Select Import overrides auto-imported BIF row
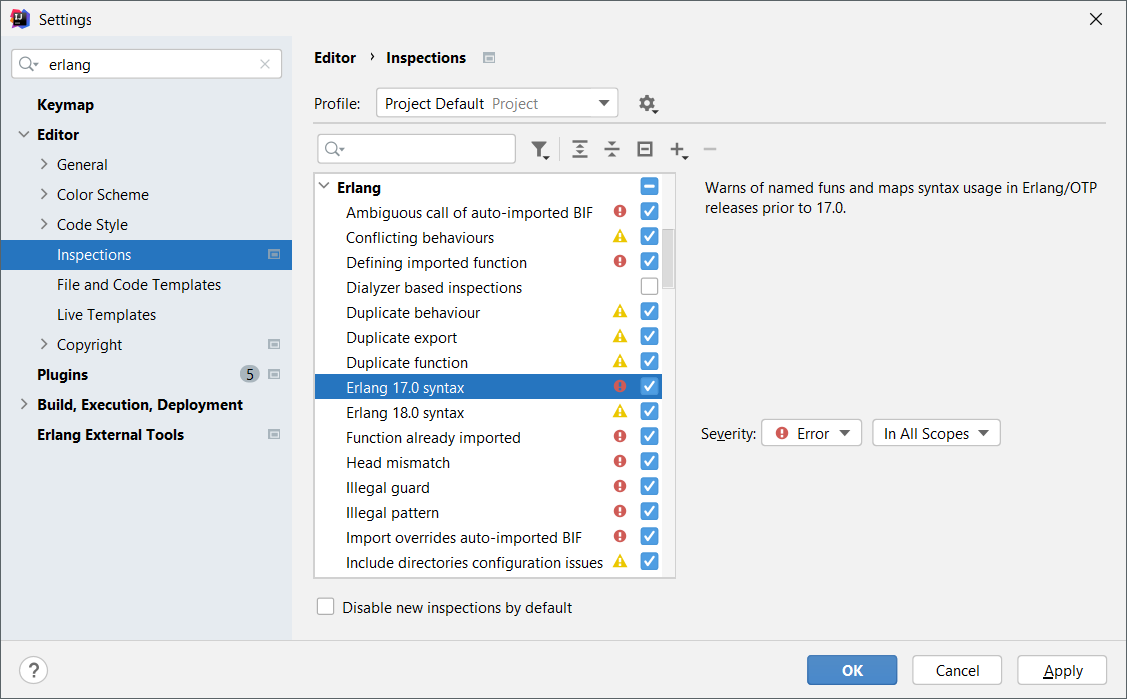This screenshot has width=1127, height=699. (x=488, y=537)
